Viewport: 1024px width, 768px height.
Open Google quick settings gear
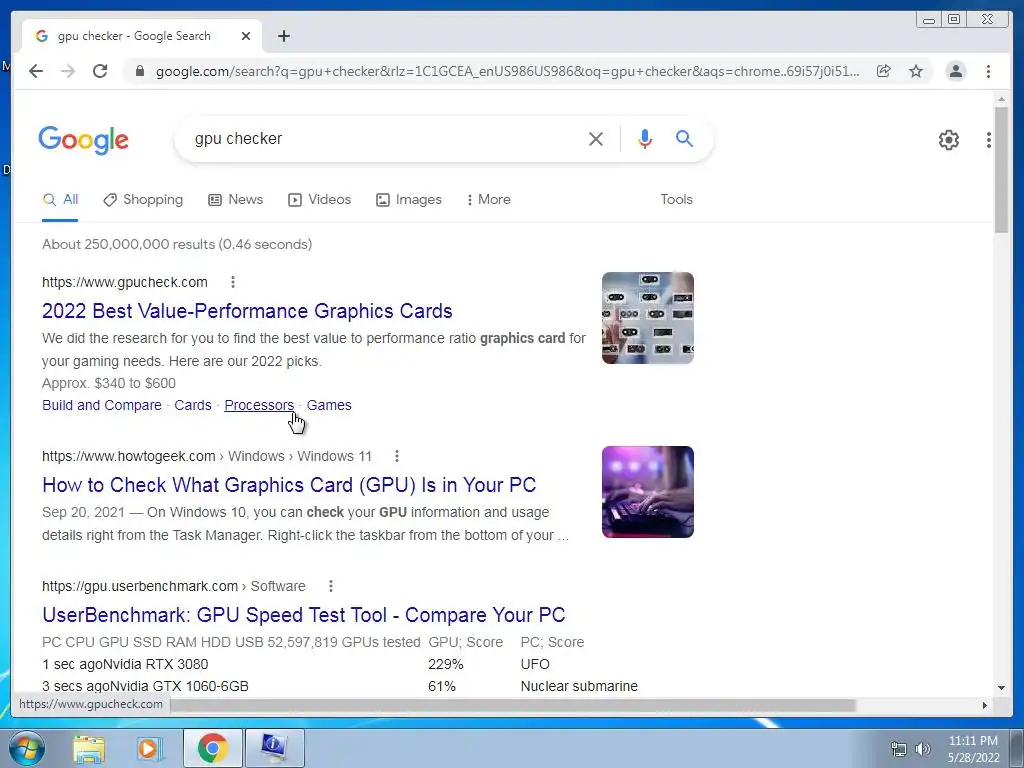(949, 140)
